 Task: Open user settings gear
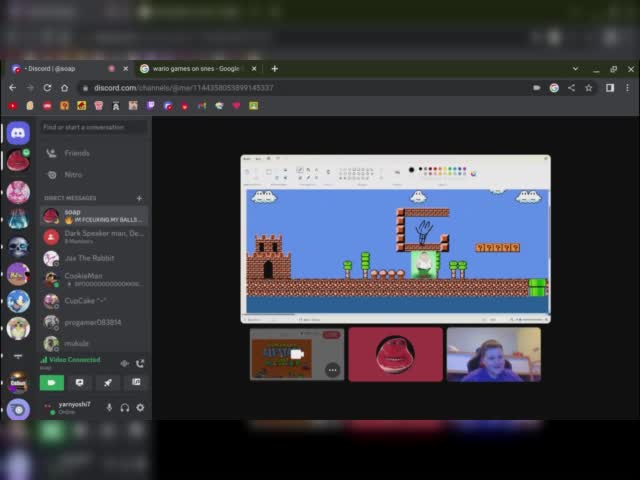140,407
